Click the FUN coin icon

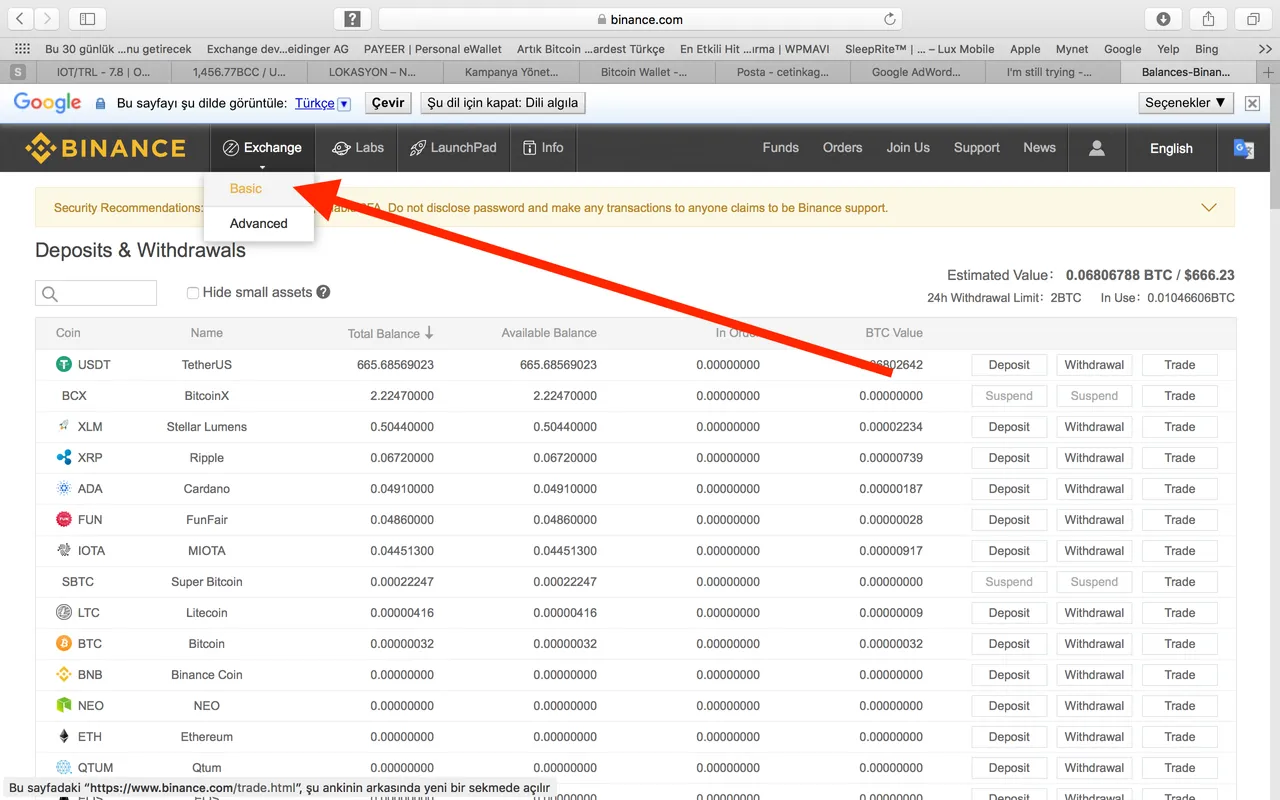(x=64, y=520)
